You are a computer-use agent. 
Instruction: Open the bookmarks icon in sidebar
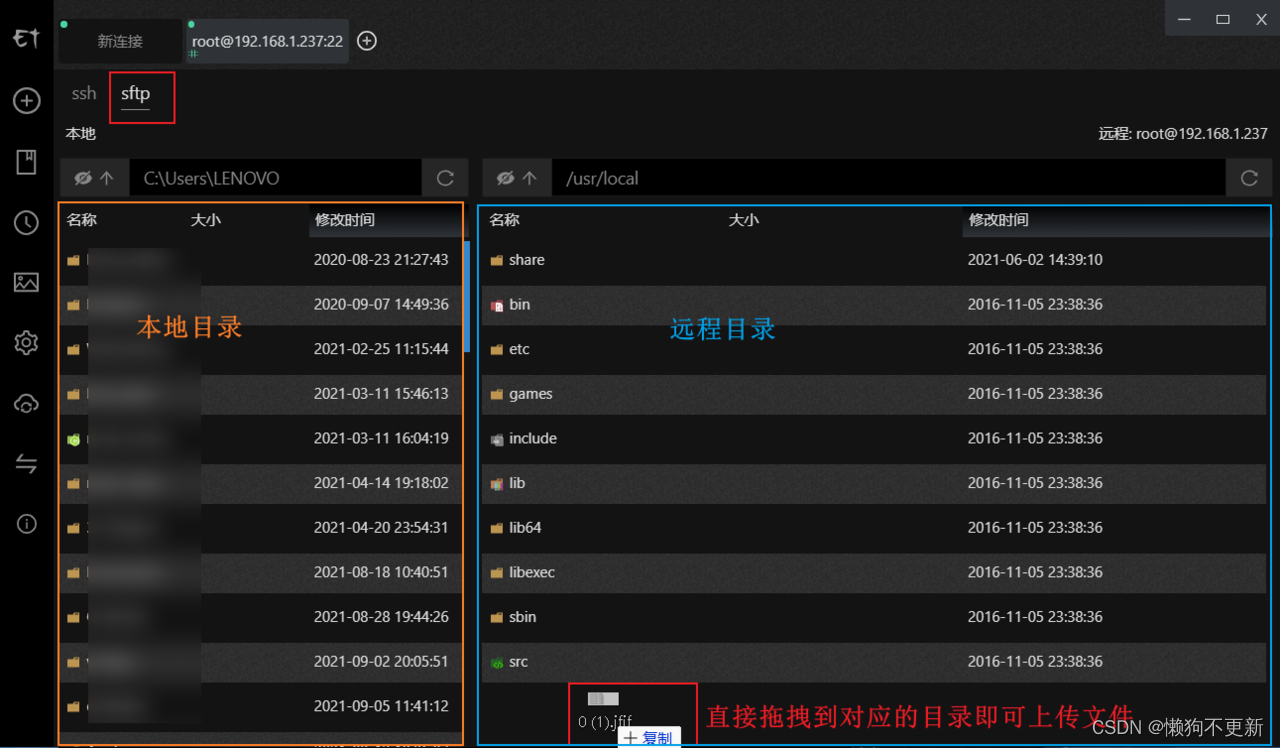26,162
